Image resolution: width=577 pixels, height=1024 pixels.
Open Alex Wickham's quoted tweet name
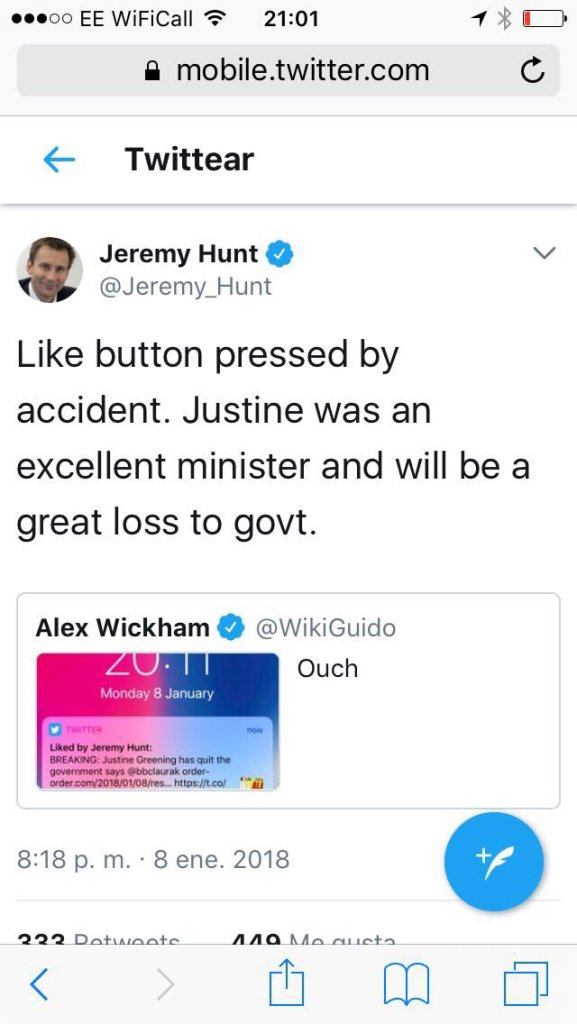(122, 628)
